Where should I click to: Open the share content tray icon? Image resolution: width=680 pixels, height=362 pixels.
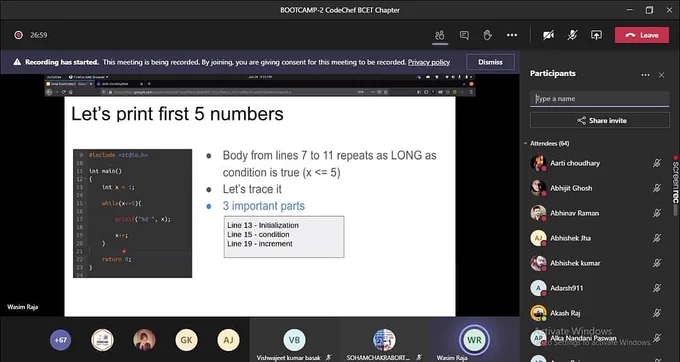click(596, 35)
